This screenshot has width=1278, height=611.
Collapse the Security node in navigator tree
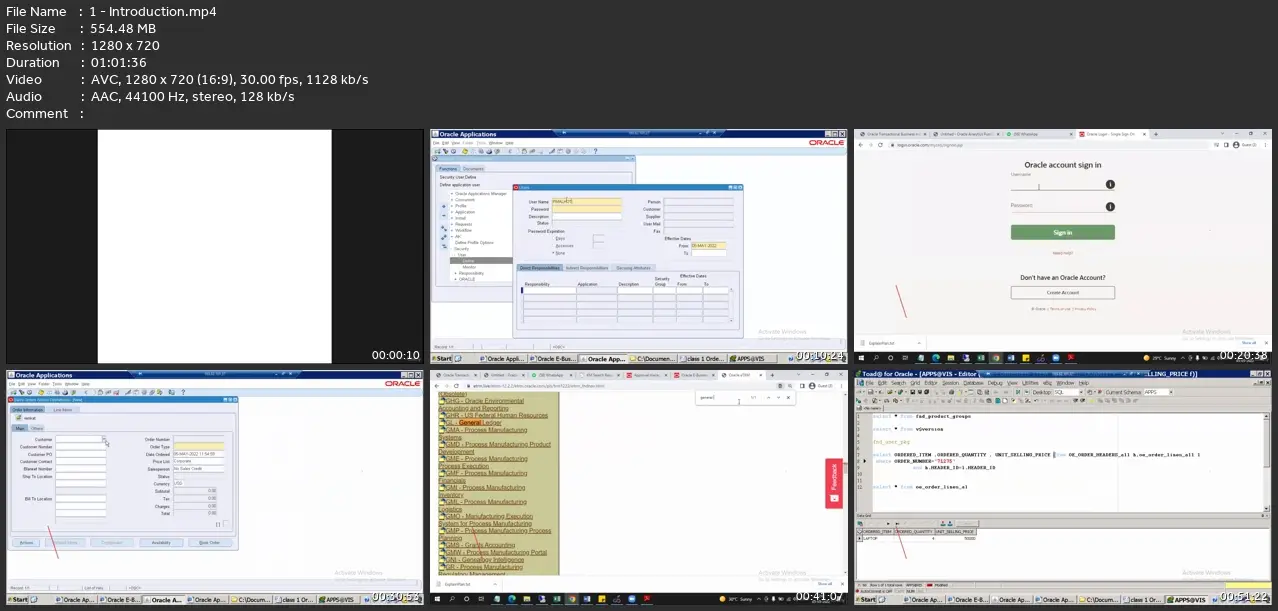click(x=452, y=248)
